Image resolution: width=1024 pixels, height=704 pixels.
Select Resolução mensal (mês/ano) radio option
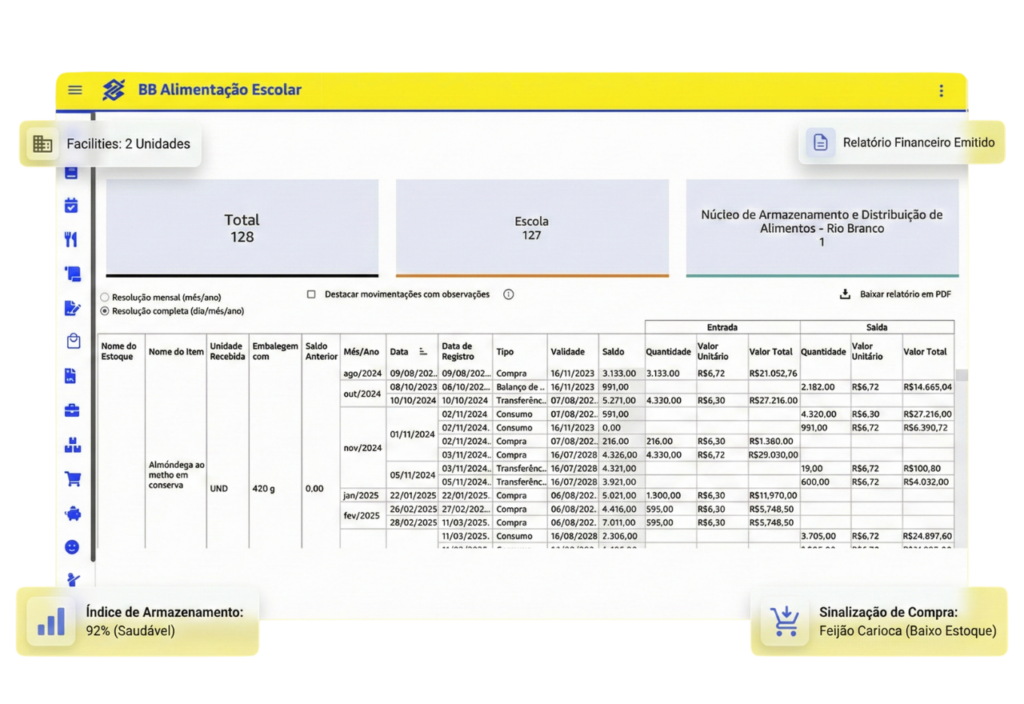click(105, 298)
